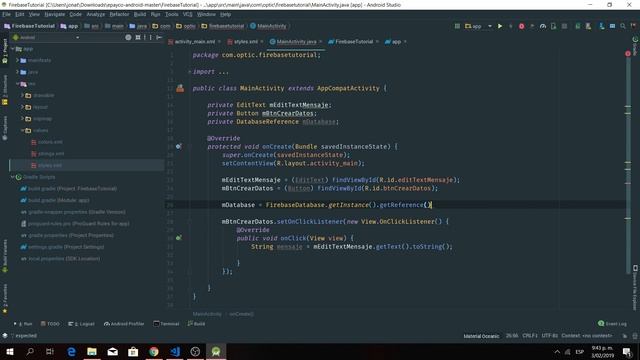
Task: Click the locate target icon in the Project panel header
Action: coord(128,37)
